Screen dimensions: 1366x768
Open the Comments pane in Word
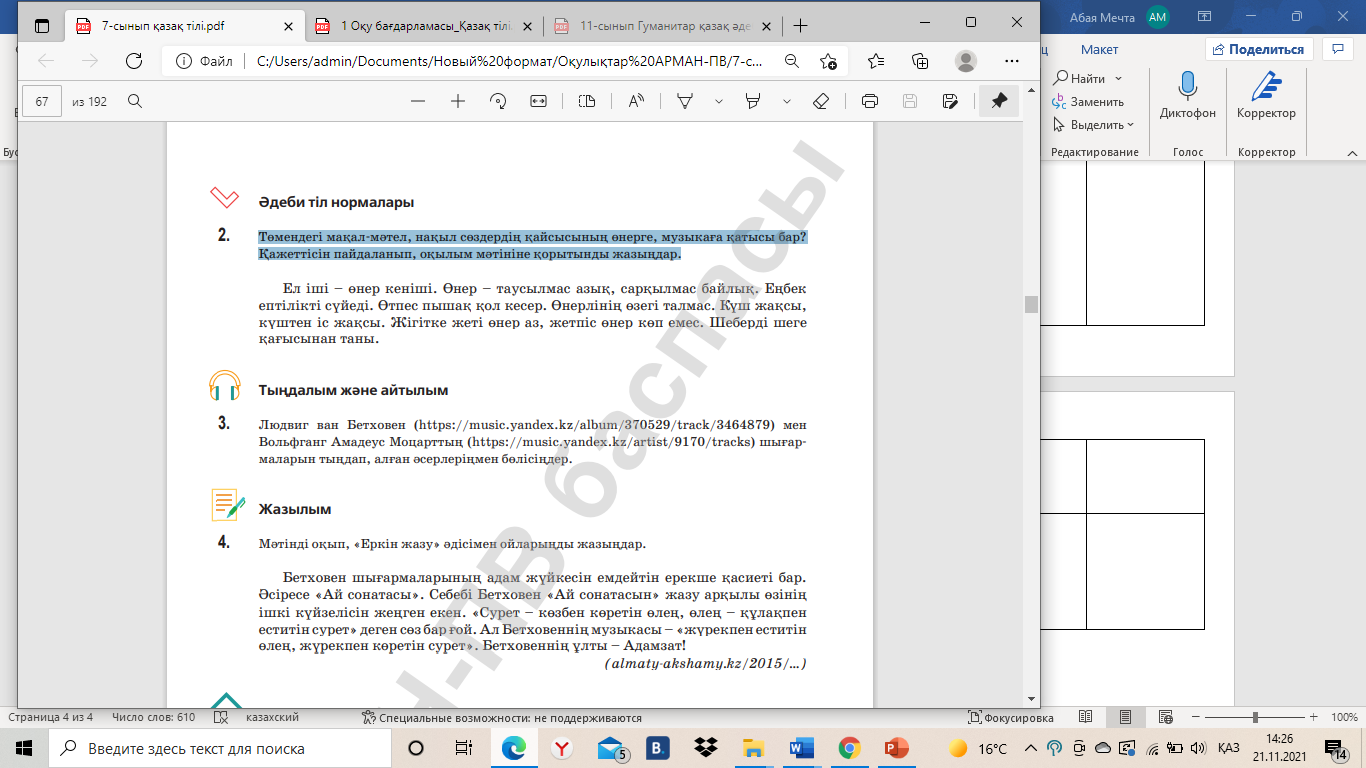pos(1337,49)
